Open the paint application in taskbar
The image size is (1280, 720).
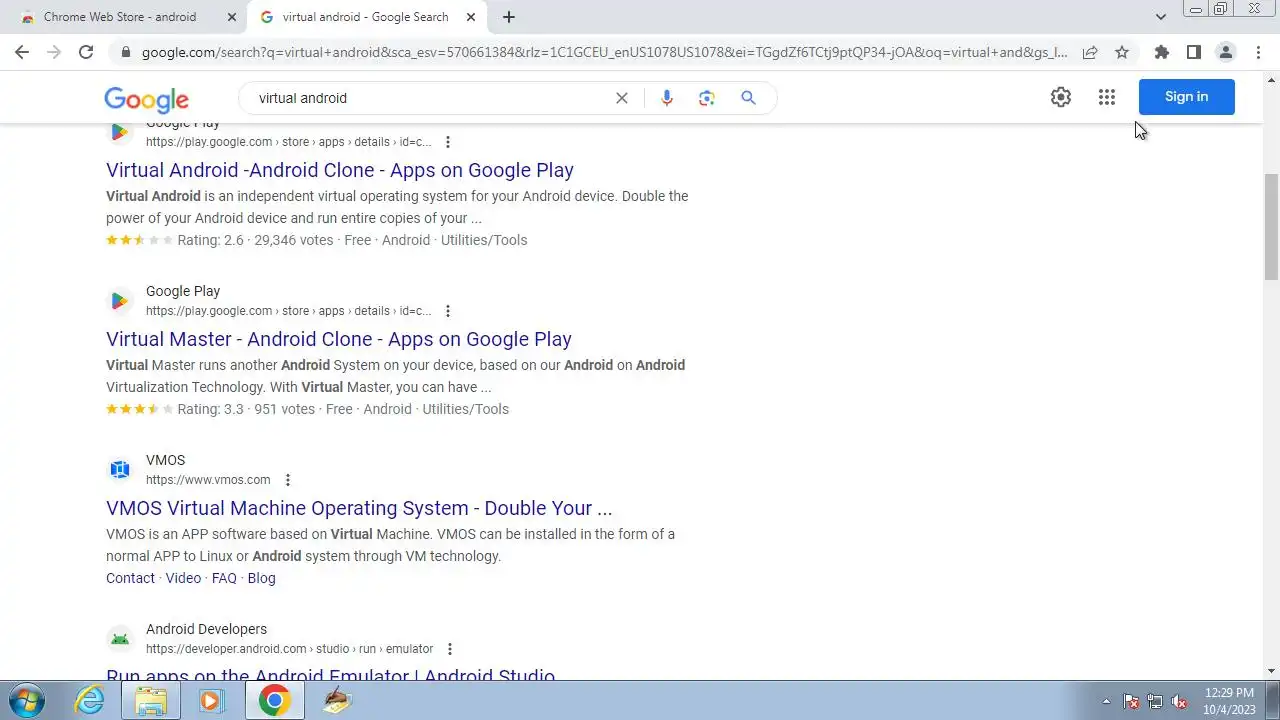click(x=337, y=700)
